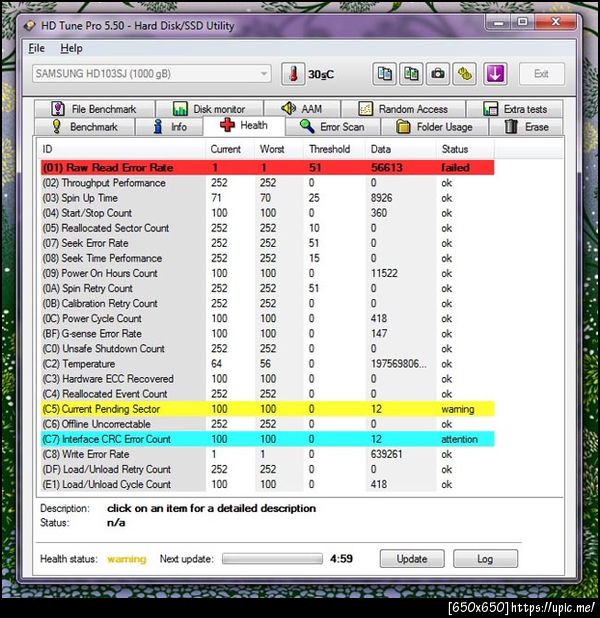600x618 pixels.
Task: Select the Reallocated Sector Count row
Action: tap(267, 228)
